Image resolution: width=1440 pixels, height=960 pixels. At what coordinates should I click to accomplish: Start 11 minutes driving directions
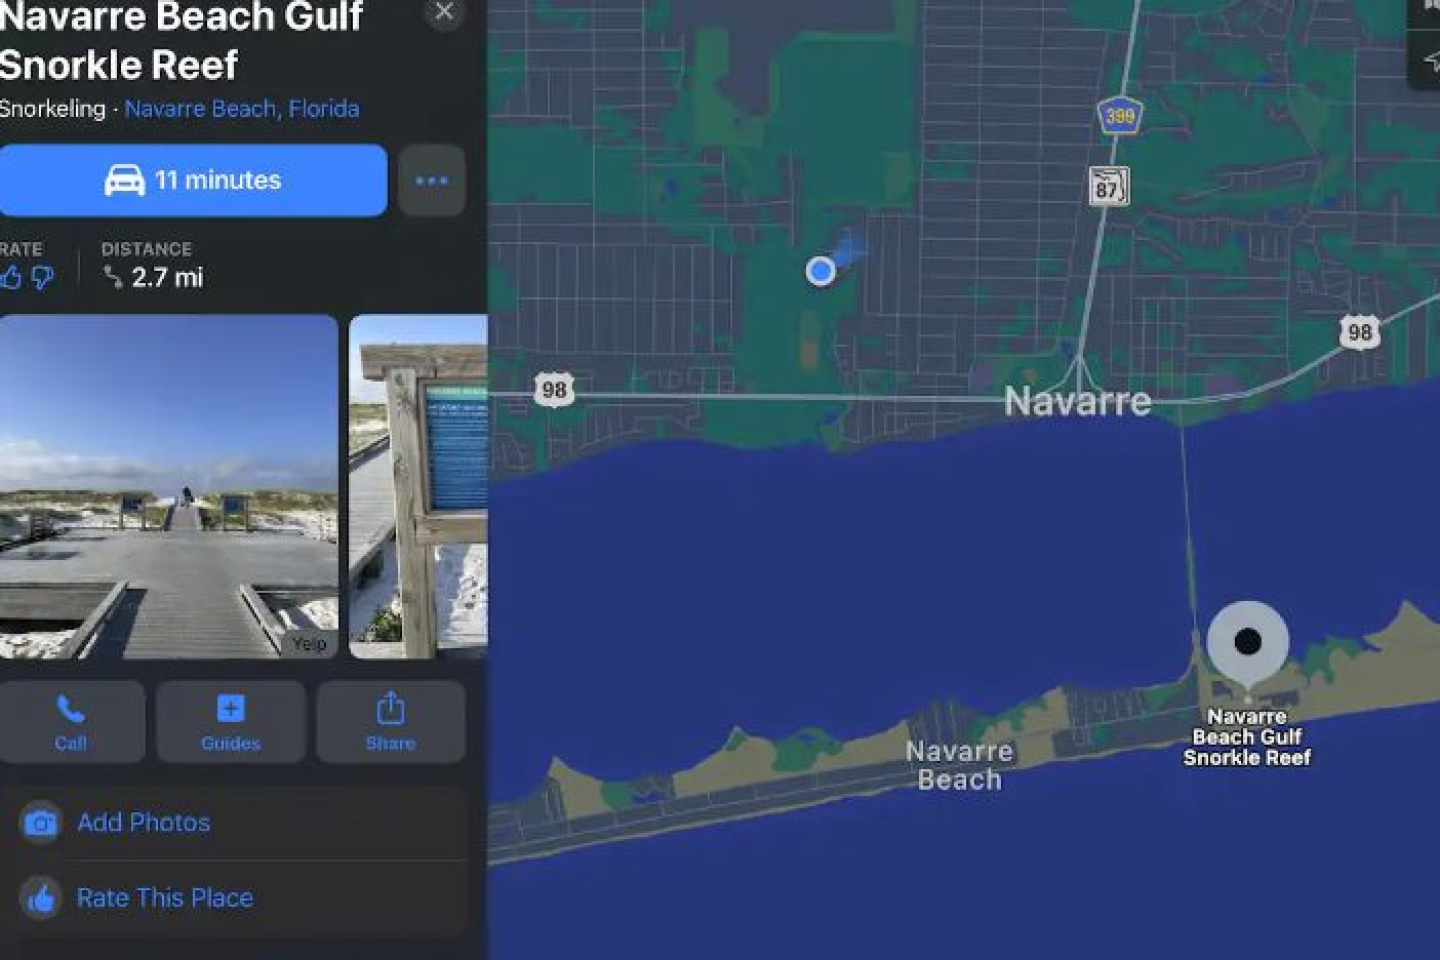pyautogui.click(x=193, y=180)
